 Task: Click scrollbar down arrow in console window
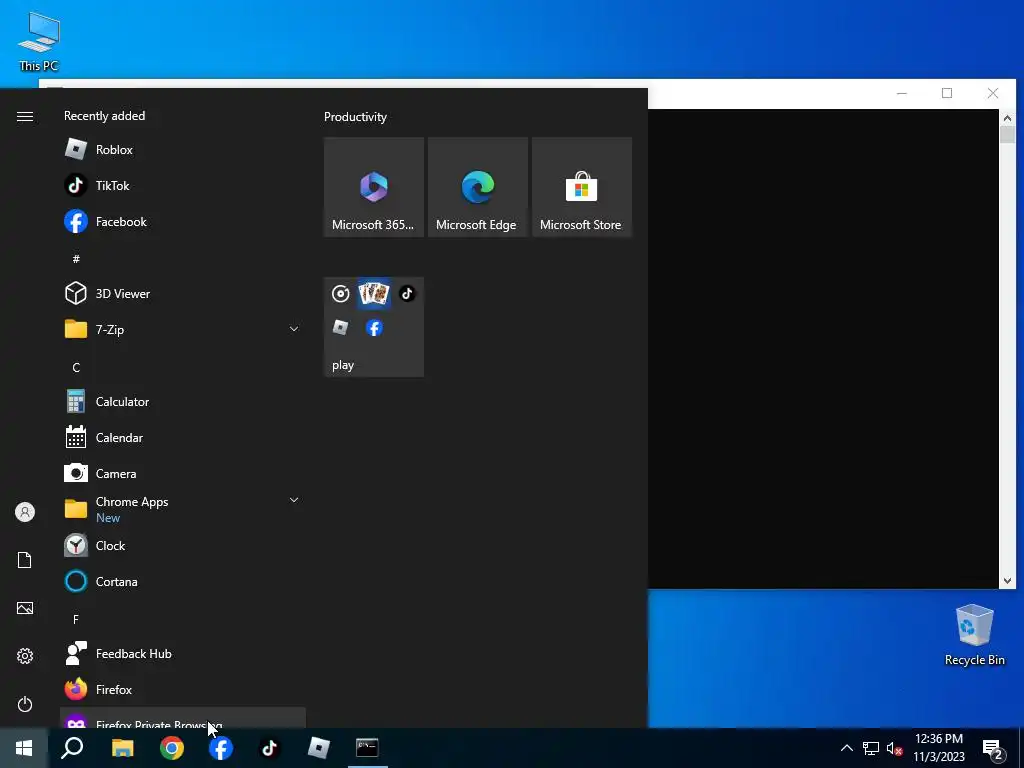click(1007, 581)
